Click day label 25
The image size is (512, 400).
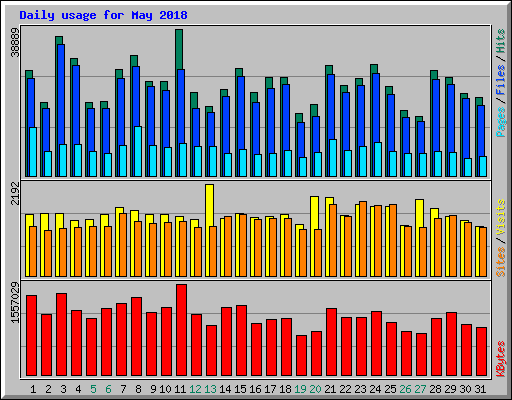[x=390, y=389]
